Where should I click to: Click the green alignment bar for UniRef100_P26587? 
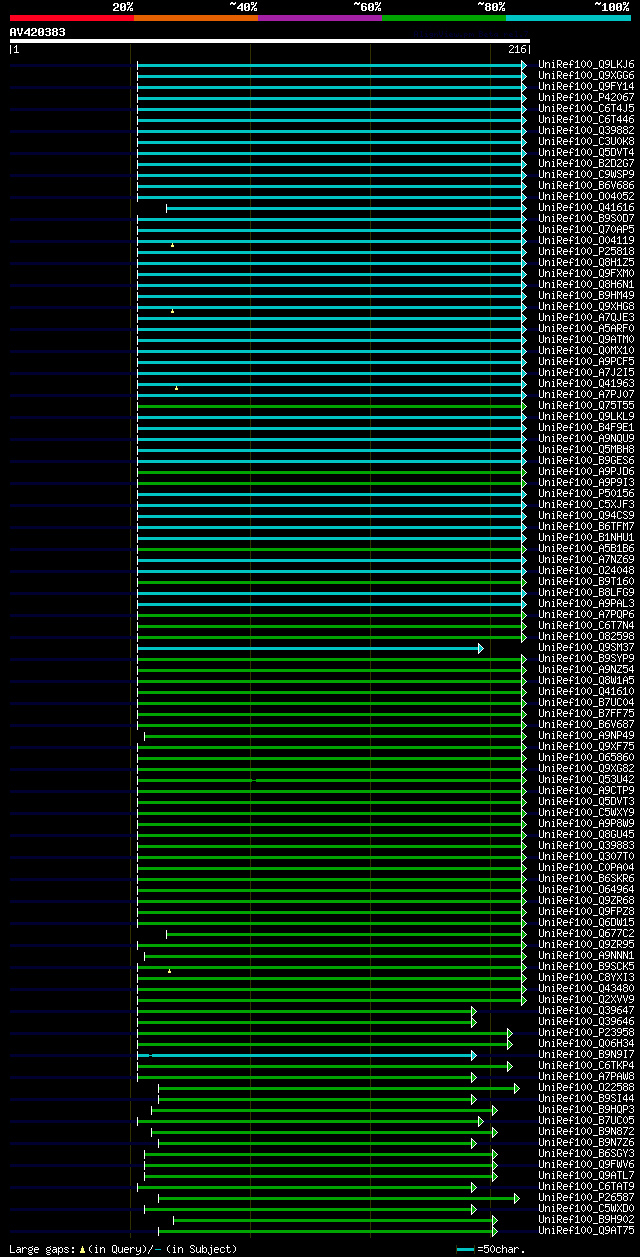tap(339, 1197)
